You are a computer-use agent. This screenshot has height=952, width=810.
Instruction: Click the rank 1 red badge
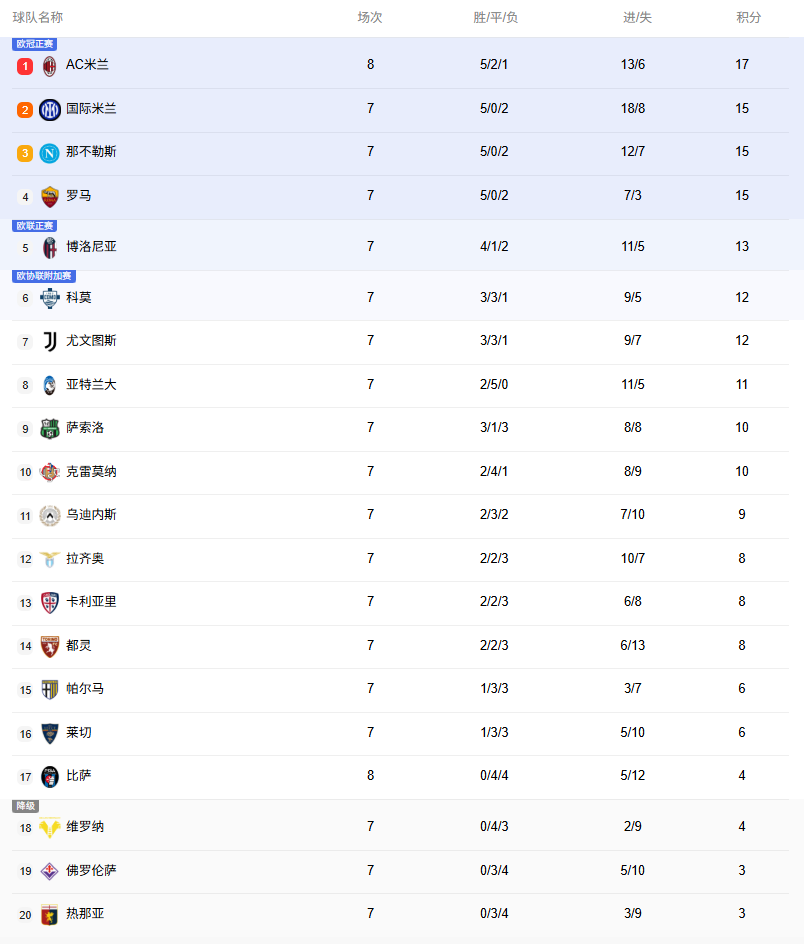tap(25, 66)
